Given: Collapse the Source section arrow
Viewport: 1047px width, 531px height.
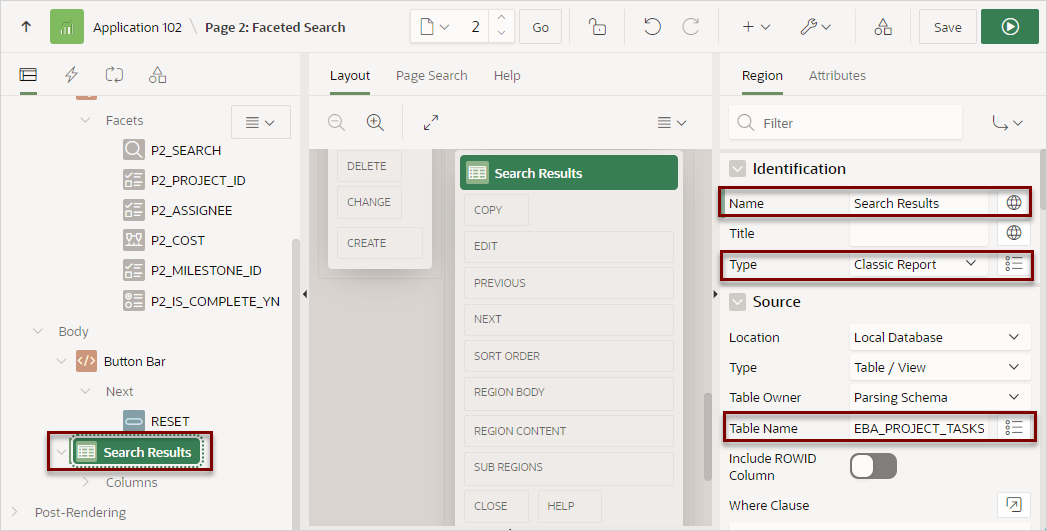Looking at the screenshot, I should click(x=737, y=302).
